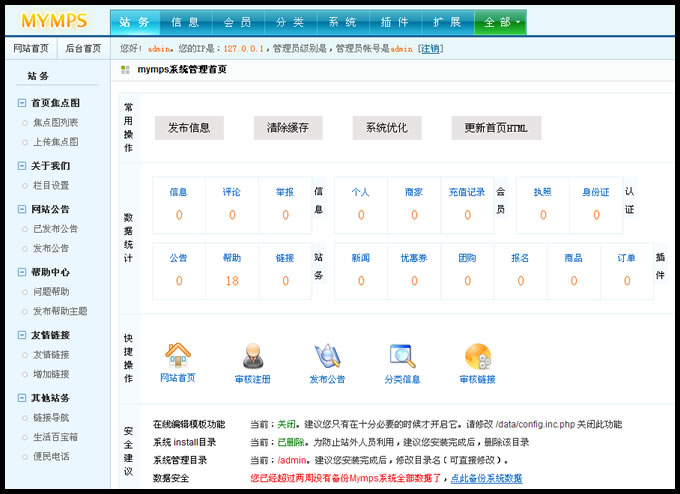This screenshot has width=680, height=494.
Task: Go to 后台首页 in header bar
Action: click(83, 48)
